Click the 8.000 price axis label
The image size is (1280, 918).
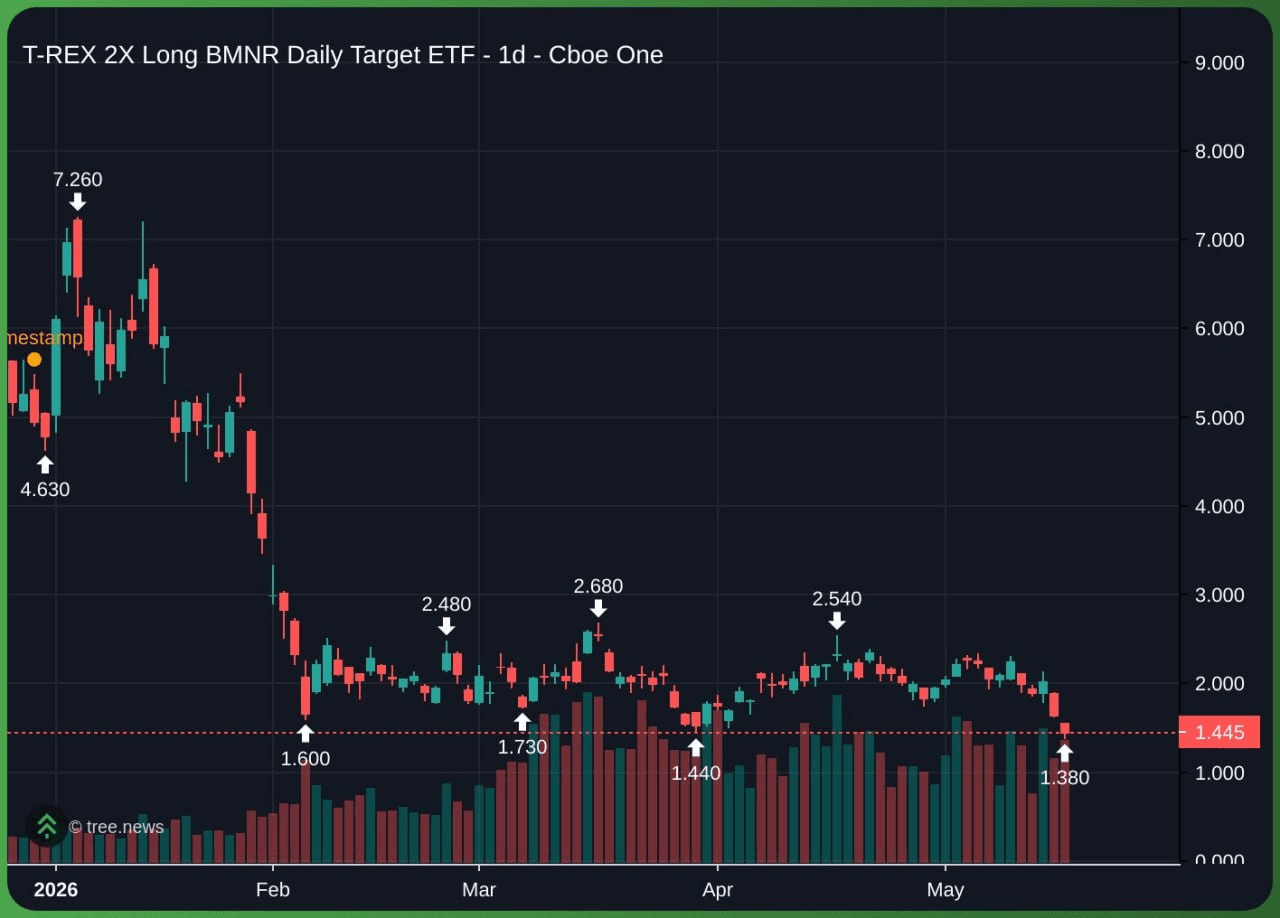pyautogui.click(x=1220, y=152)
